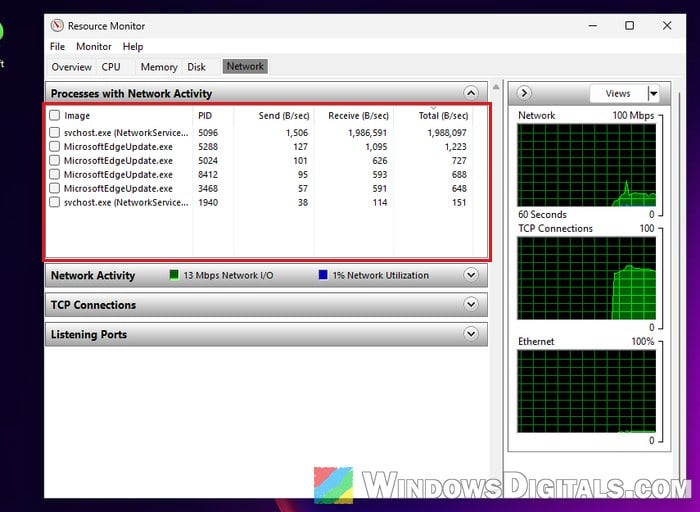
Task: Click the Views button
Action: (x=618, y=94)
